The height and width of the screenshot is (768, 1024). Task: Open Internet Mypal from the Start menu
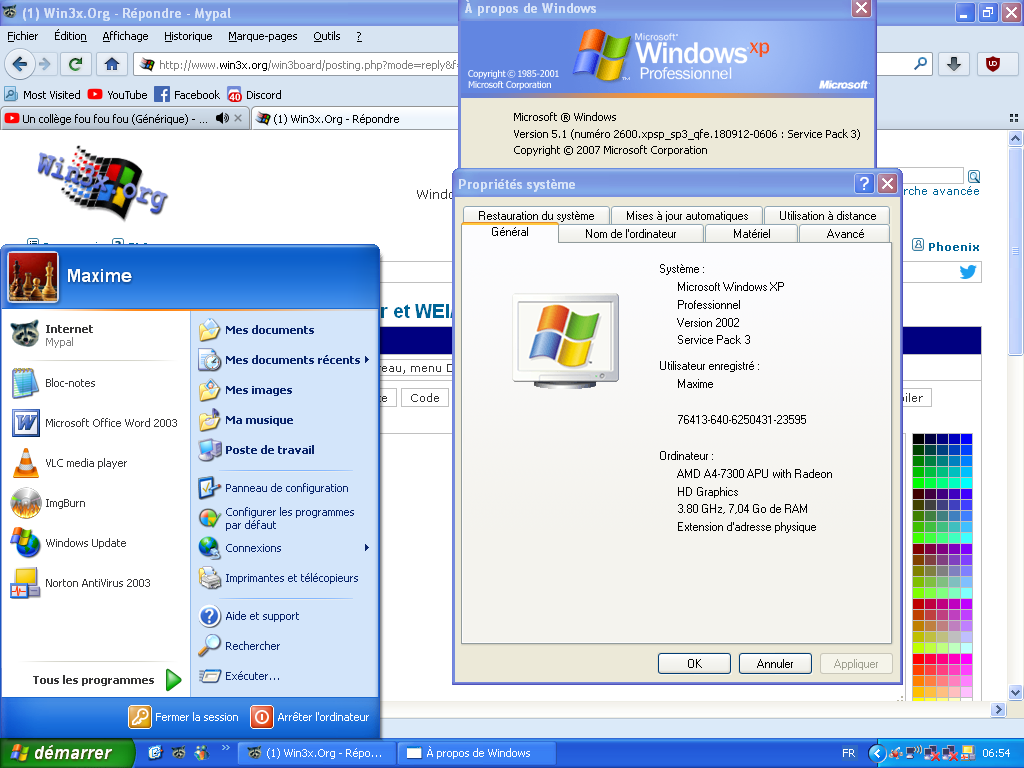click(95, 334)
